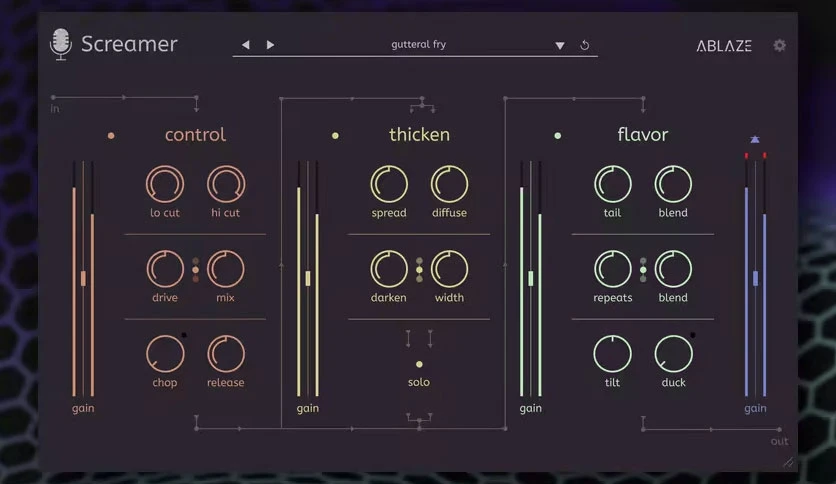Image resolution: width=836 pixels, height=484 pixels.
Task: Load the next preset with right arrow
Action: [x=270, y=45]
